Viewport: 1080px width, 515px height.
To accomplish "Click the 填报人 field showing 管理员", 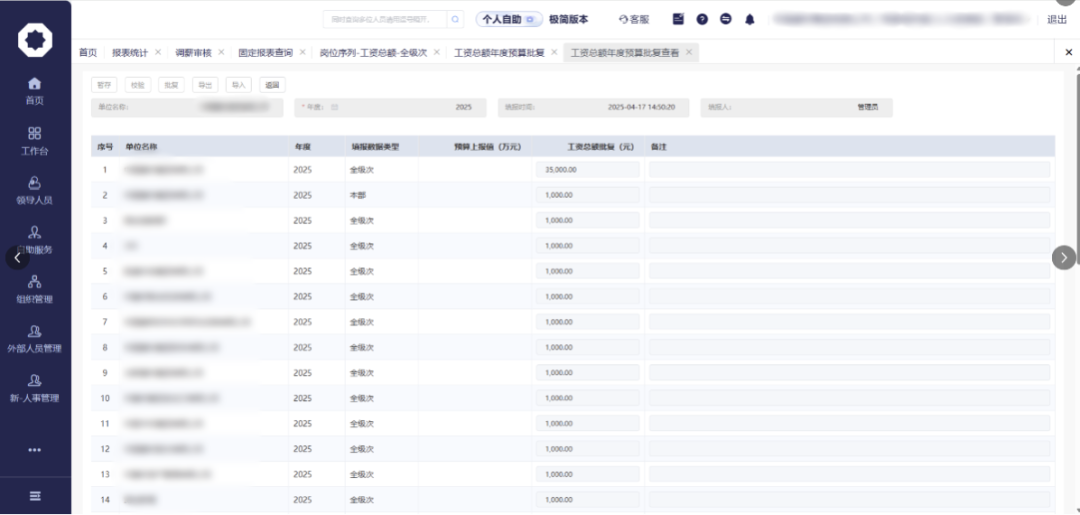I will [796, 107].
